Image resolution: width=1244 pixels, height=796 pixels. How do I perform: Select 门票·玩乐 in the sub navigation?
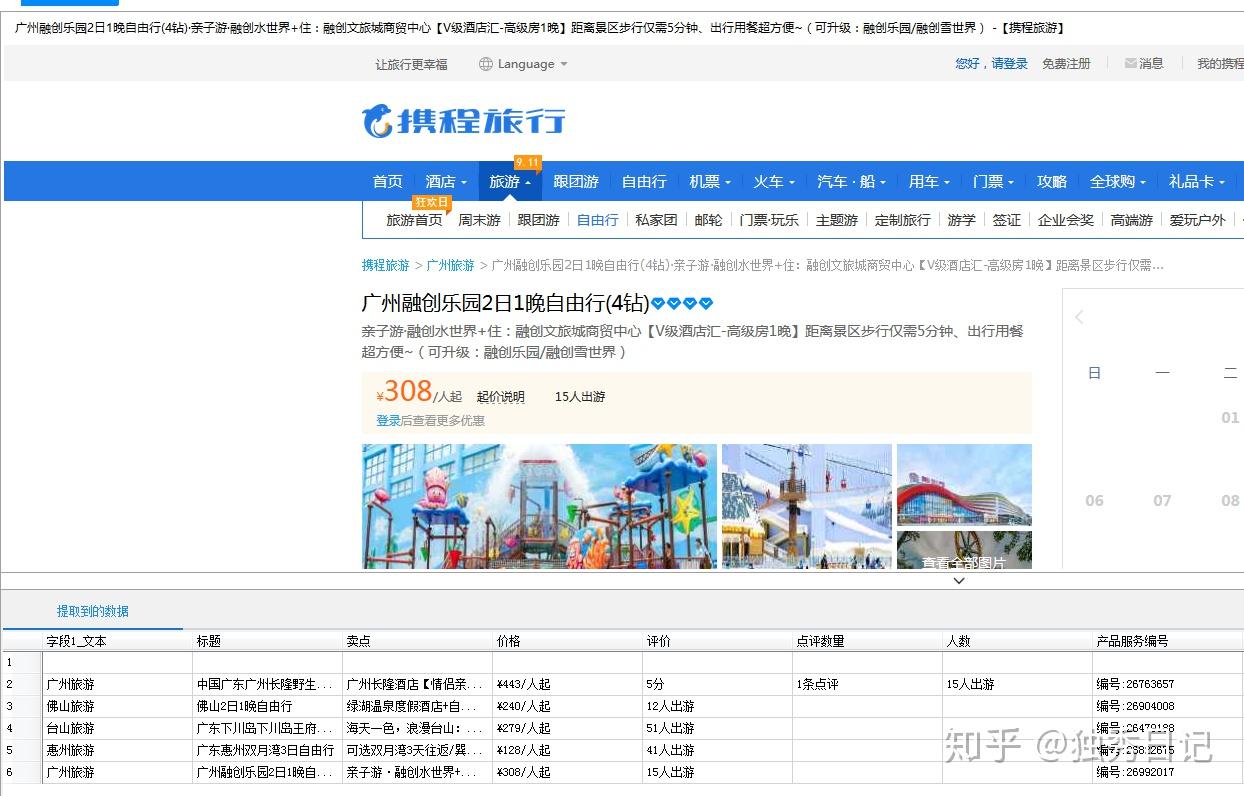(769, 220)
